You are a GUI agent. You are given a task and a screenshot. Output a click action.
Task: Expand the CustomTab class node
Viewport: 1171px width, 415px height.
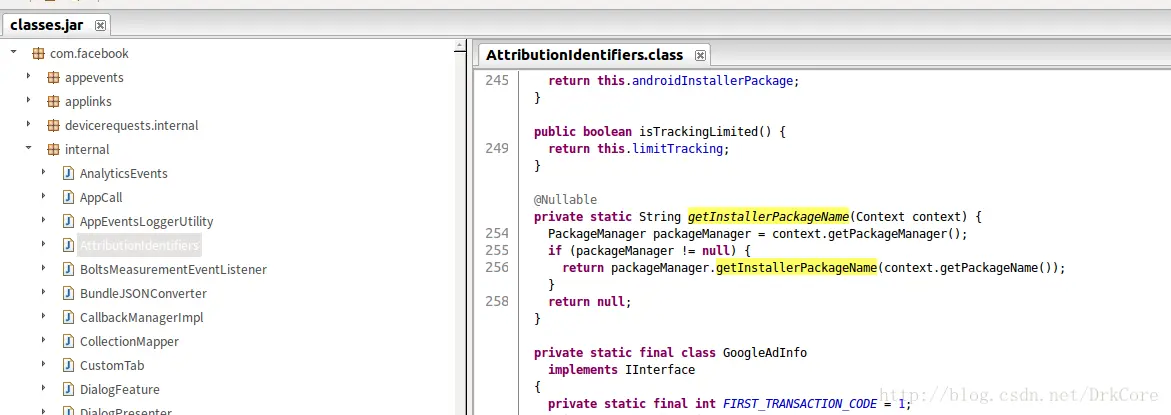(x=44, y=365)
